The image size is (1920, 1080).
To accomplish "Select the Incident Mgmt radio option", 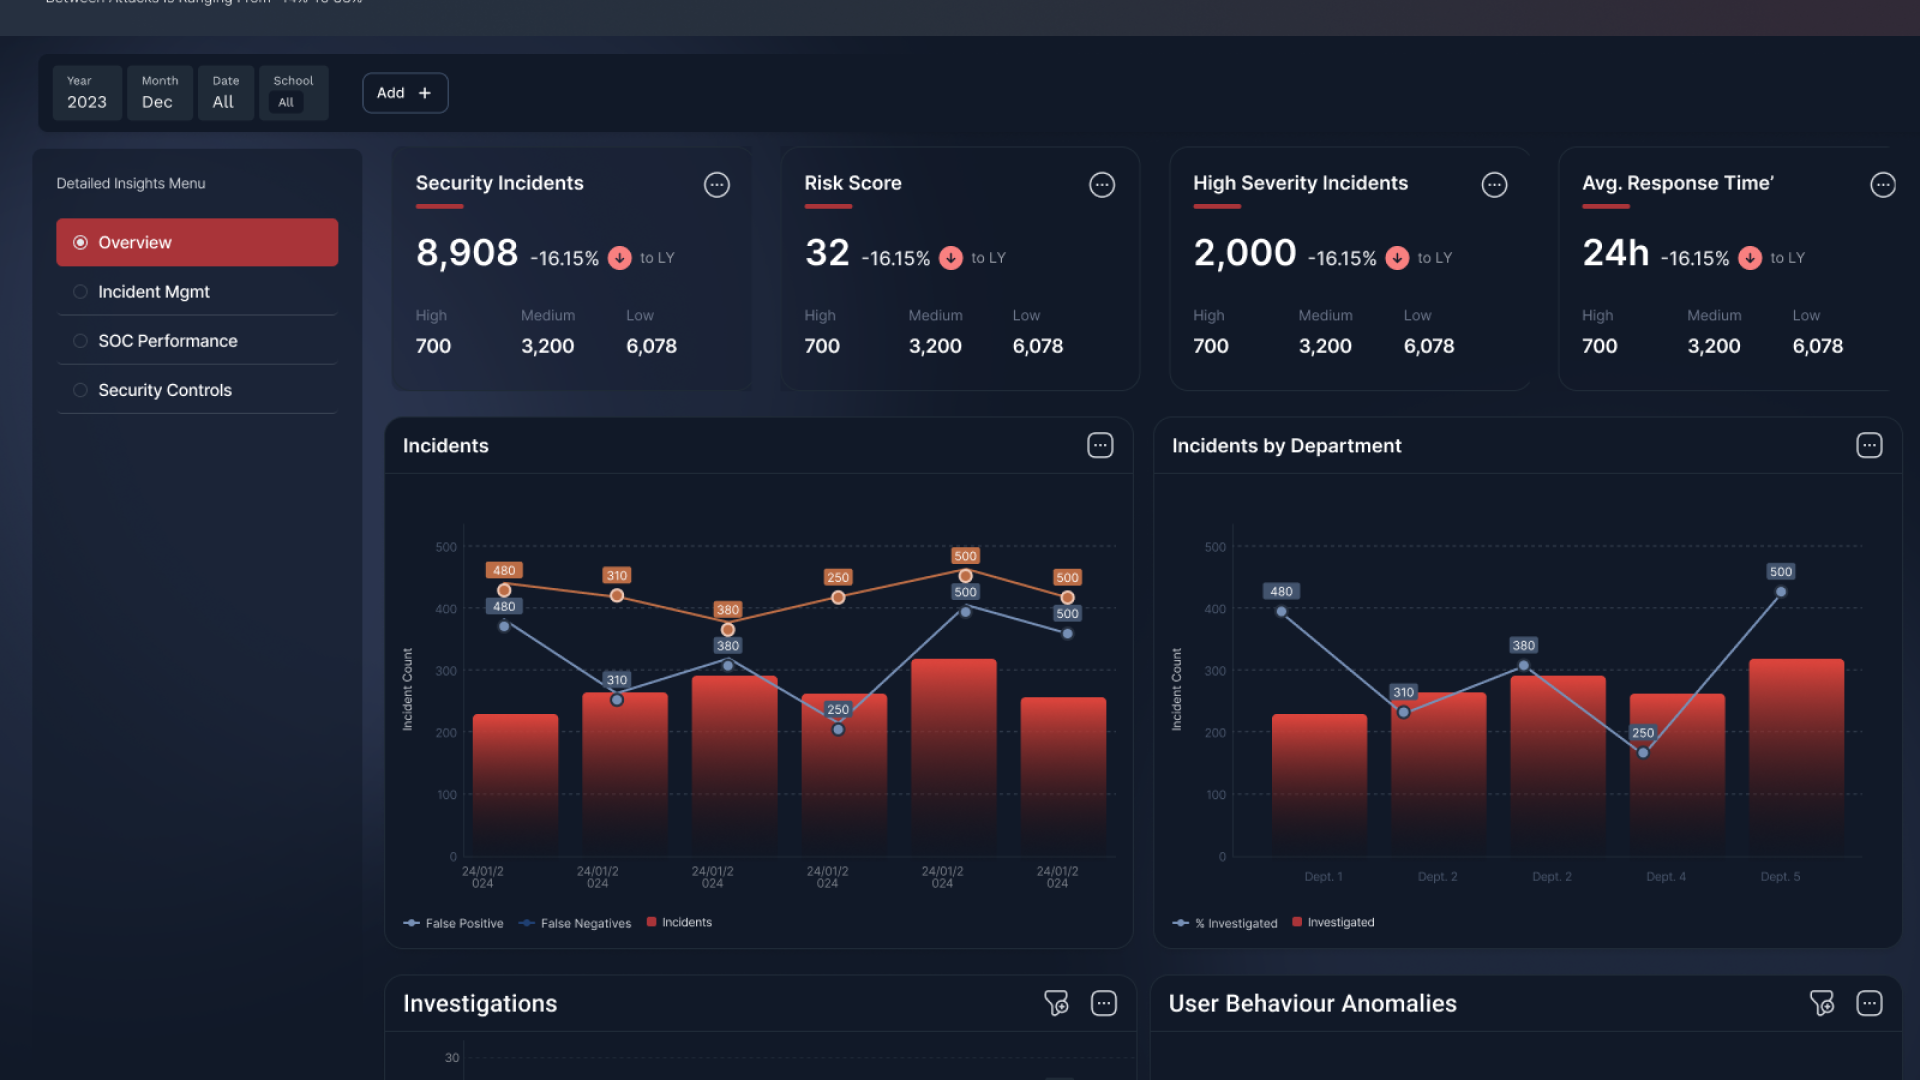I will click(x=81, y=292).
